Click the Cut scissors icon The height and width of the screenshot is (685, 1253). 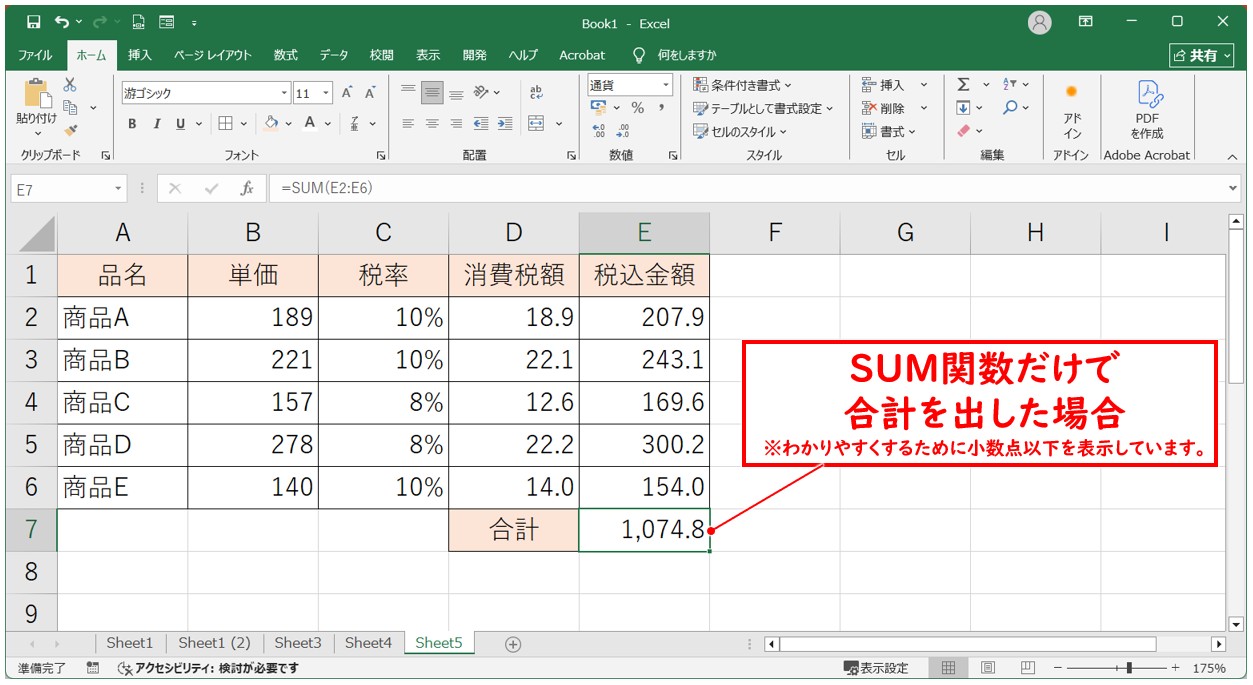pyautogui.click(x=70, y=86)
